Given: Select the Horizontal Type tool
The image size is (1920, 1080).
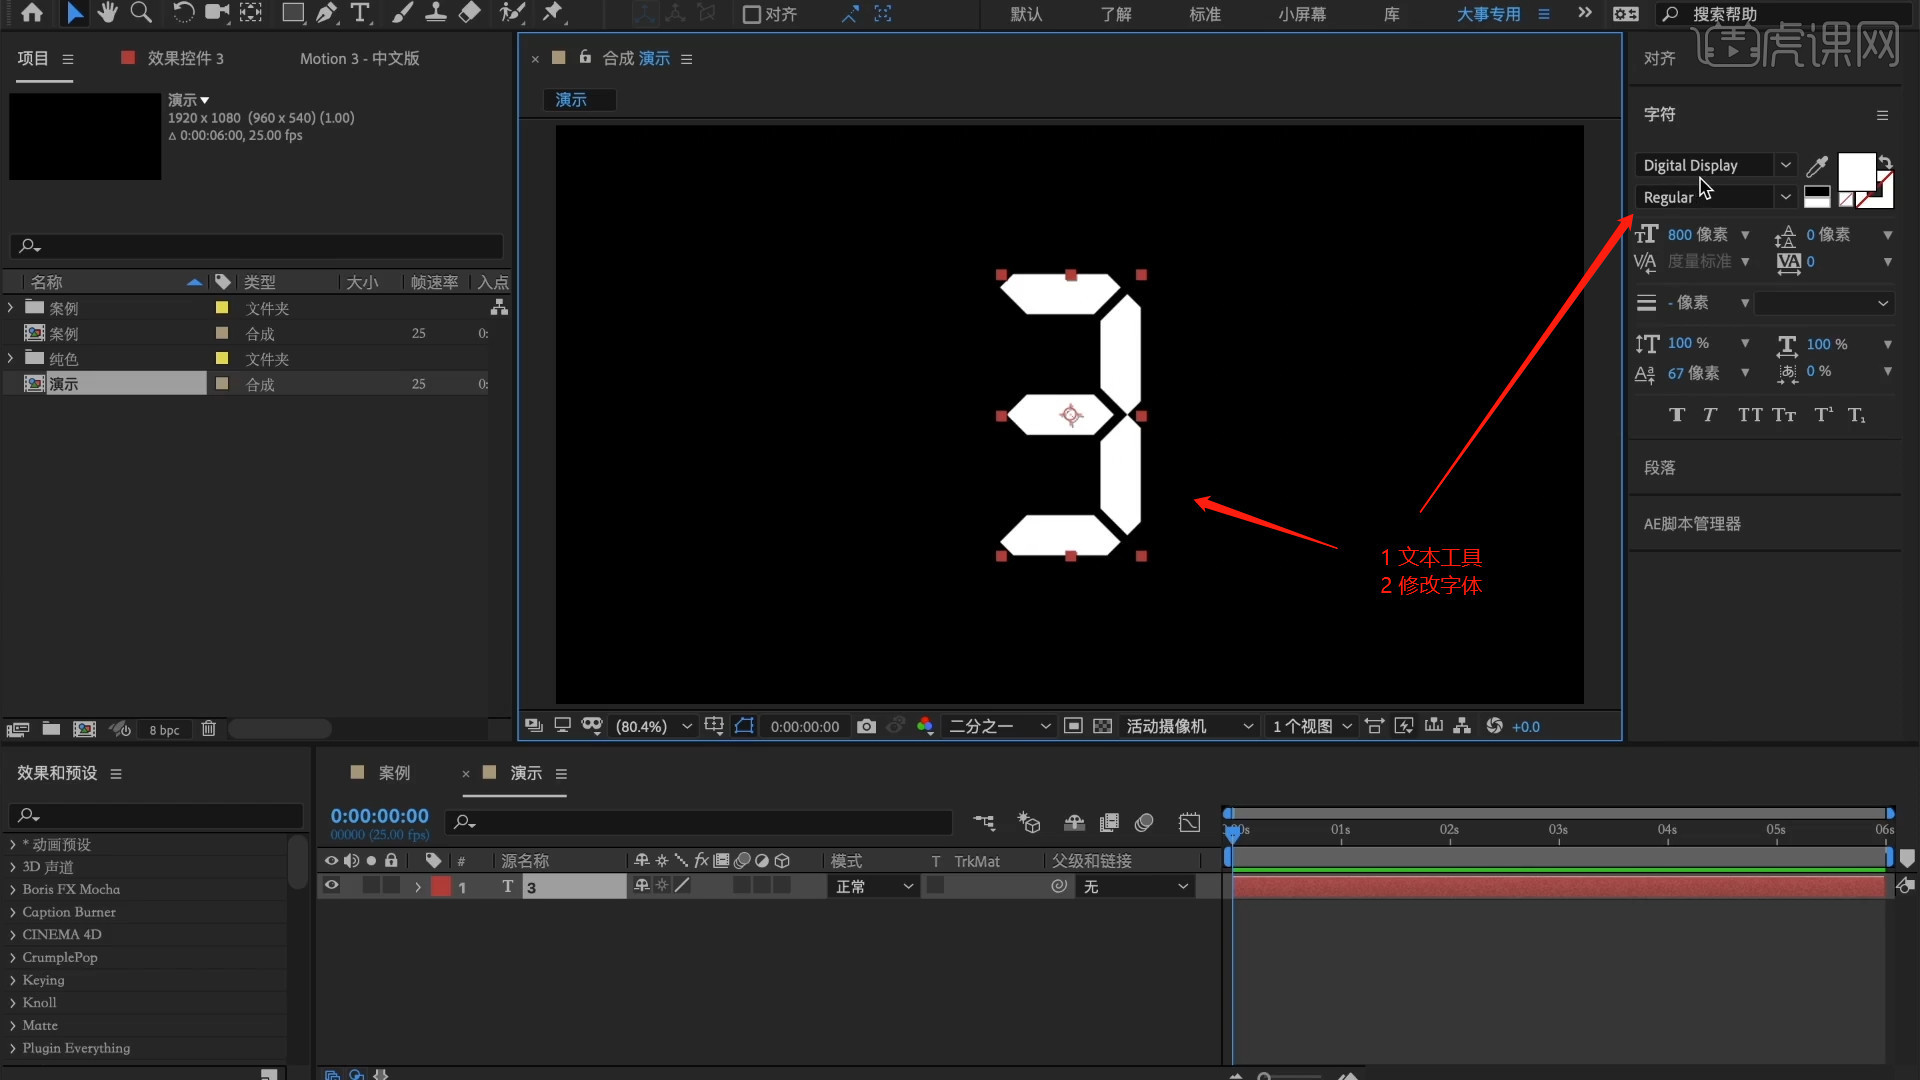Looking at the screenshot, I should 360,13.
